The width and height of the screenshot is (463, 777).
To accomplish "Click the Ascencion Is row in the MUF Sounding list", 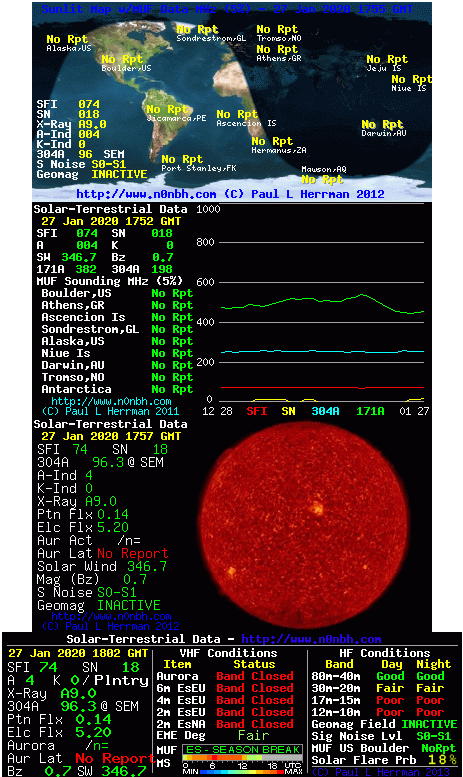I will [117, 317].
